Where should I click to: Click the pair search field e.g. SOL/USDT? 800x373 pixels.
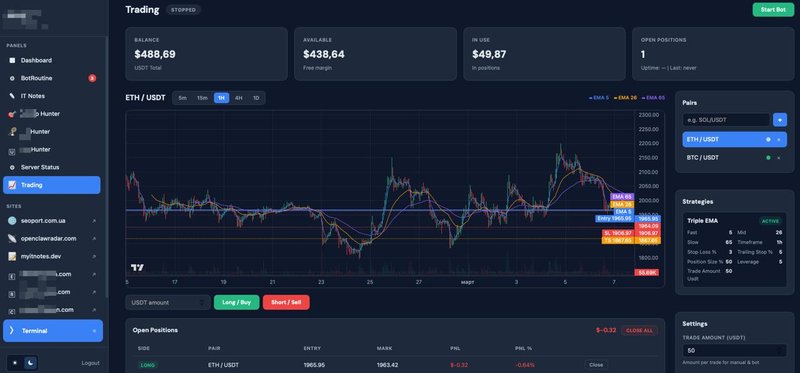click(x=726, y=120)
